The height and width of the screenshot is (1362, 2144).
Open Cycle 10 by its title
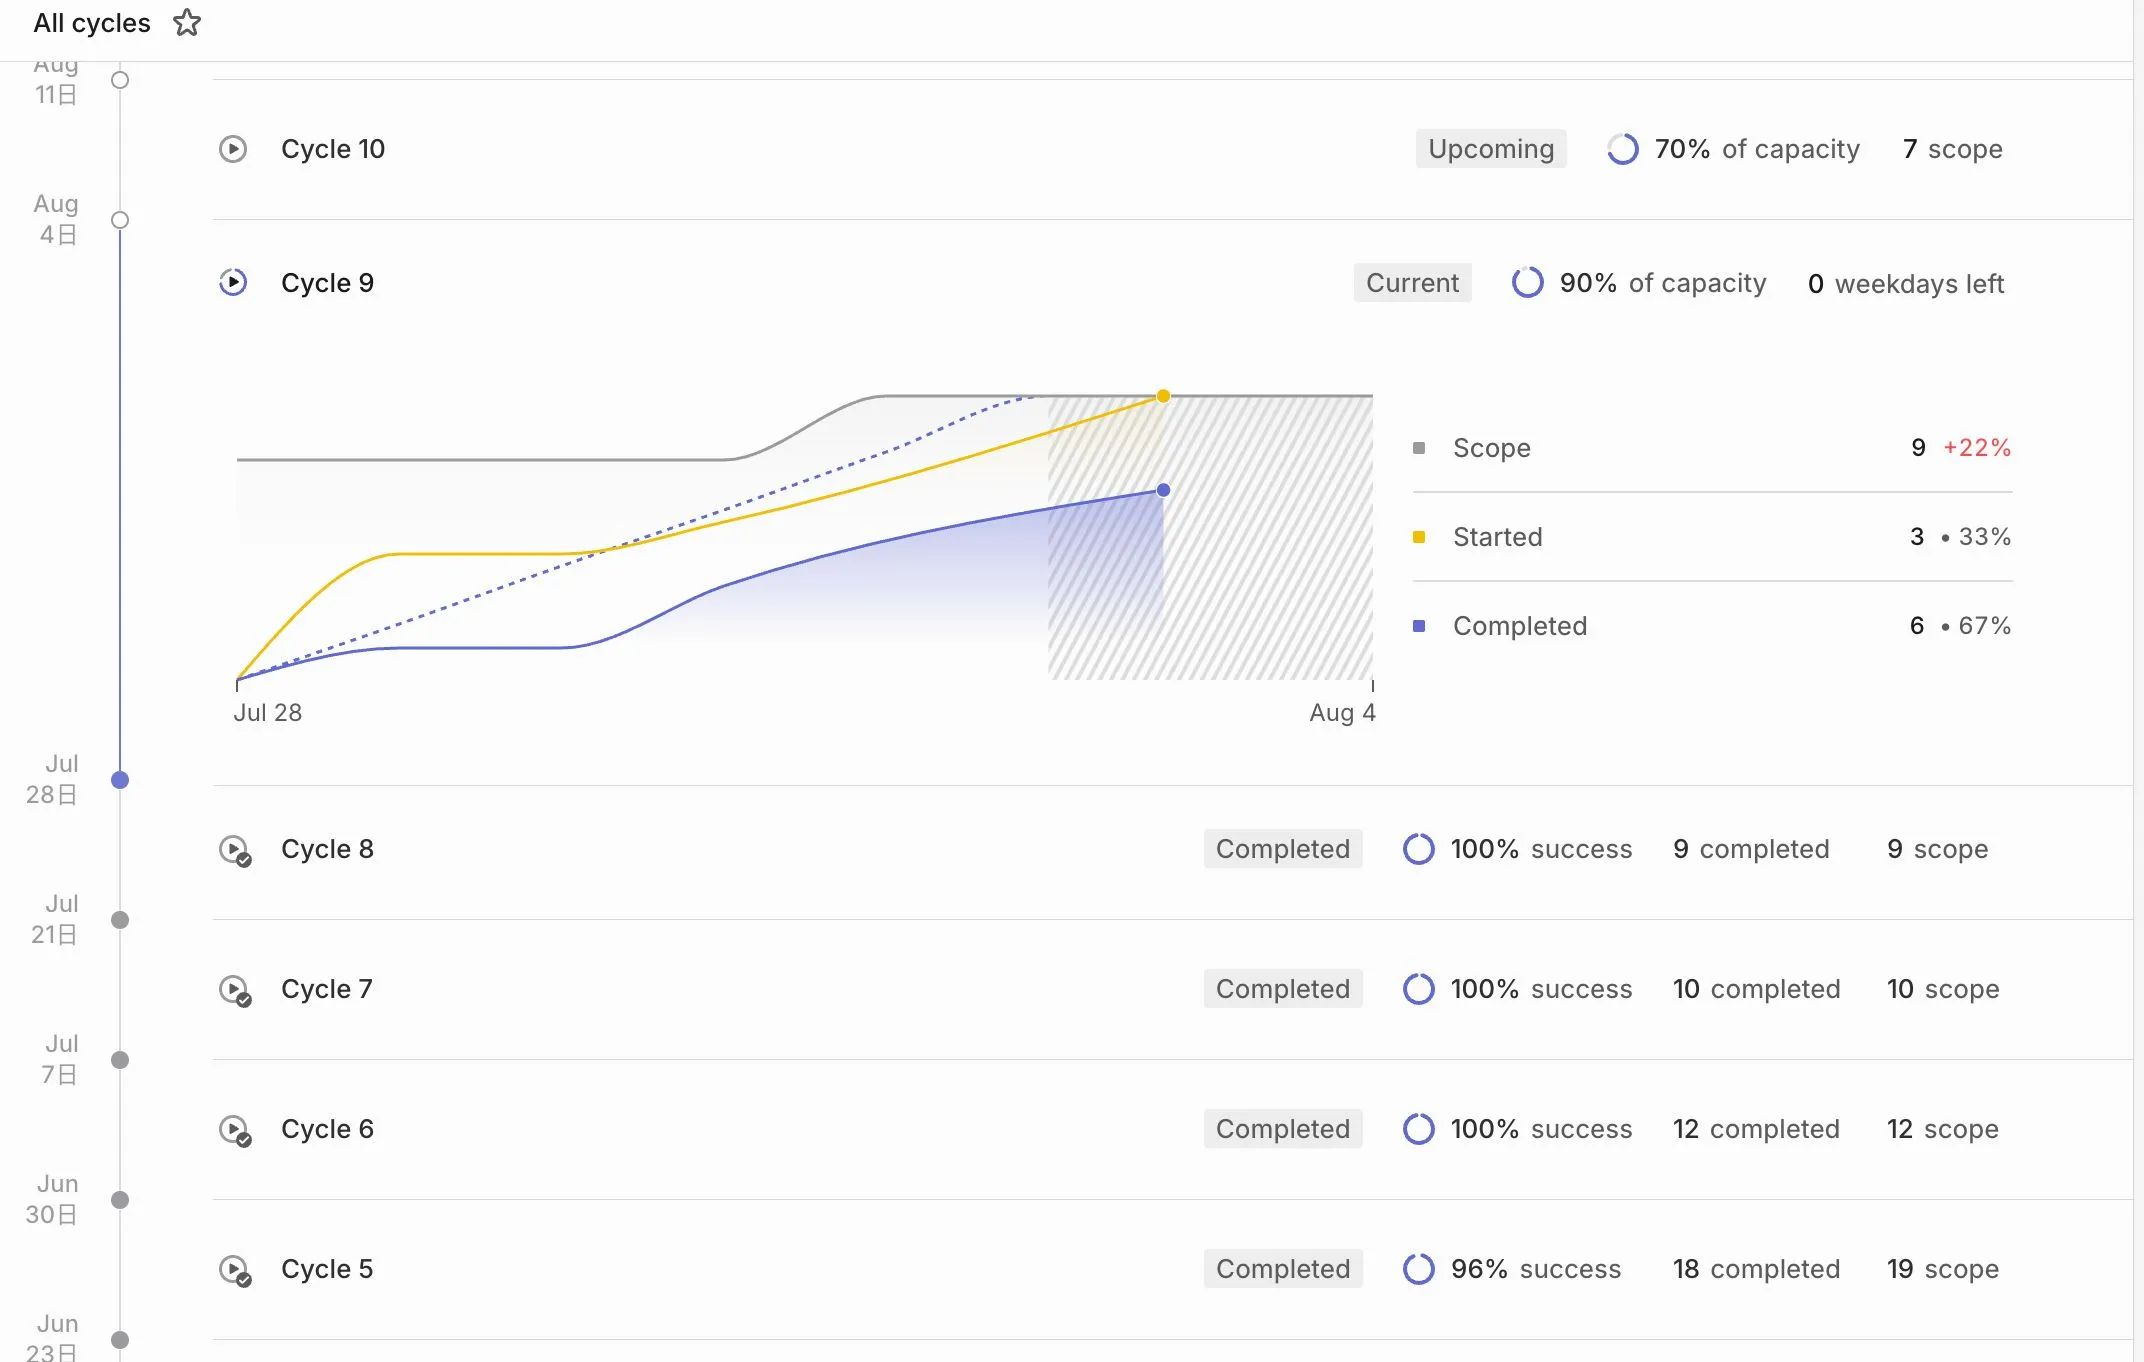[x=332, y=149]
